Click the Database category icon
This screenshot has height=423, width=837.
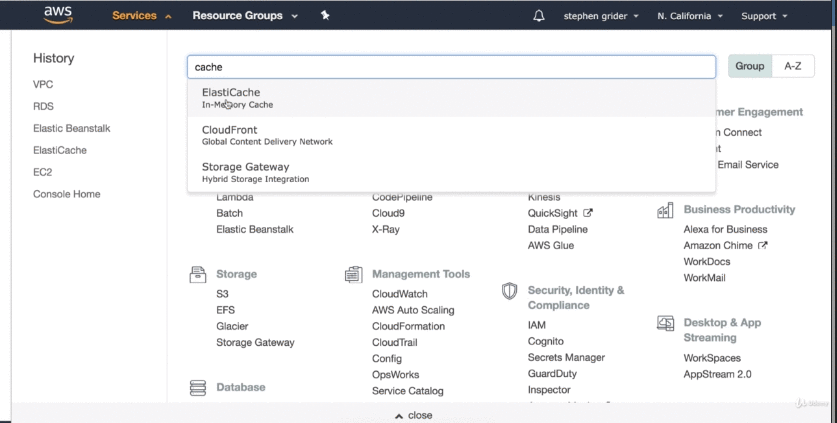click(x=198, y=387)
